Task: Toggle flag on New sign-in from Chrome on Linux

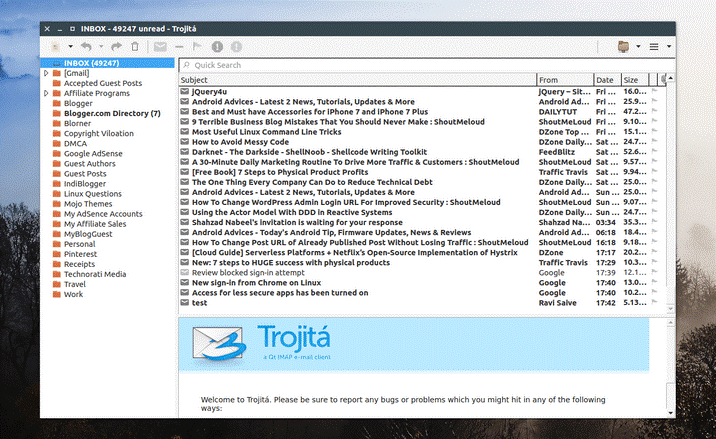Action: [654, 282]
